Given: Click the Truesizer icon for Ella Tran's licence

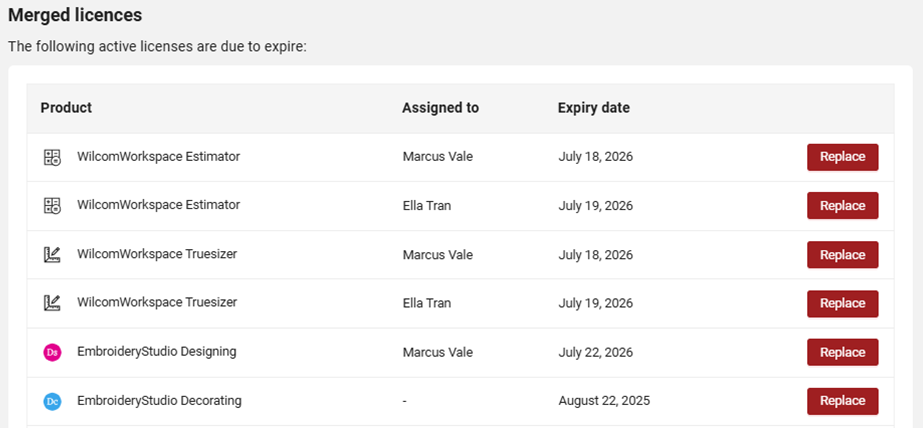Looking at the screenshot, I should tap(52, 303).
